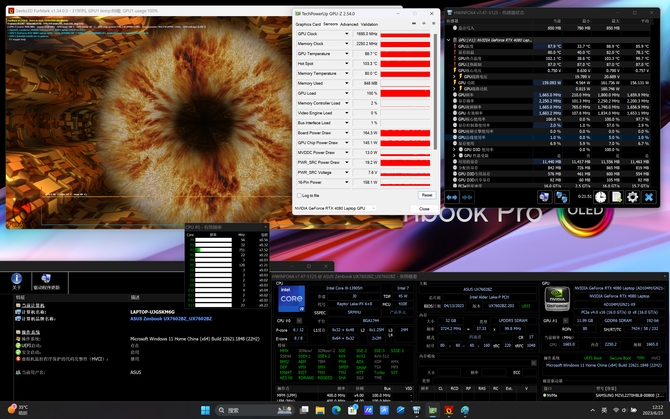Viewport: 670px width, 419px height.
Task: Open HWiNFO sensor settings gear icon
Action: pyautogui.click(x=632, y=197)
